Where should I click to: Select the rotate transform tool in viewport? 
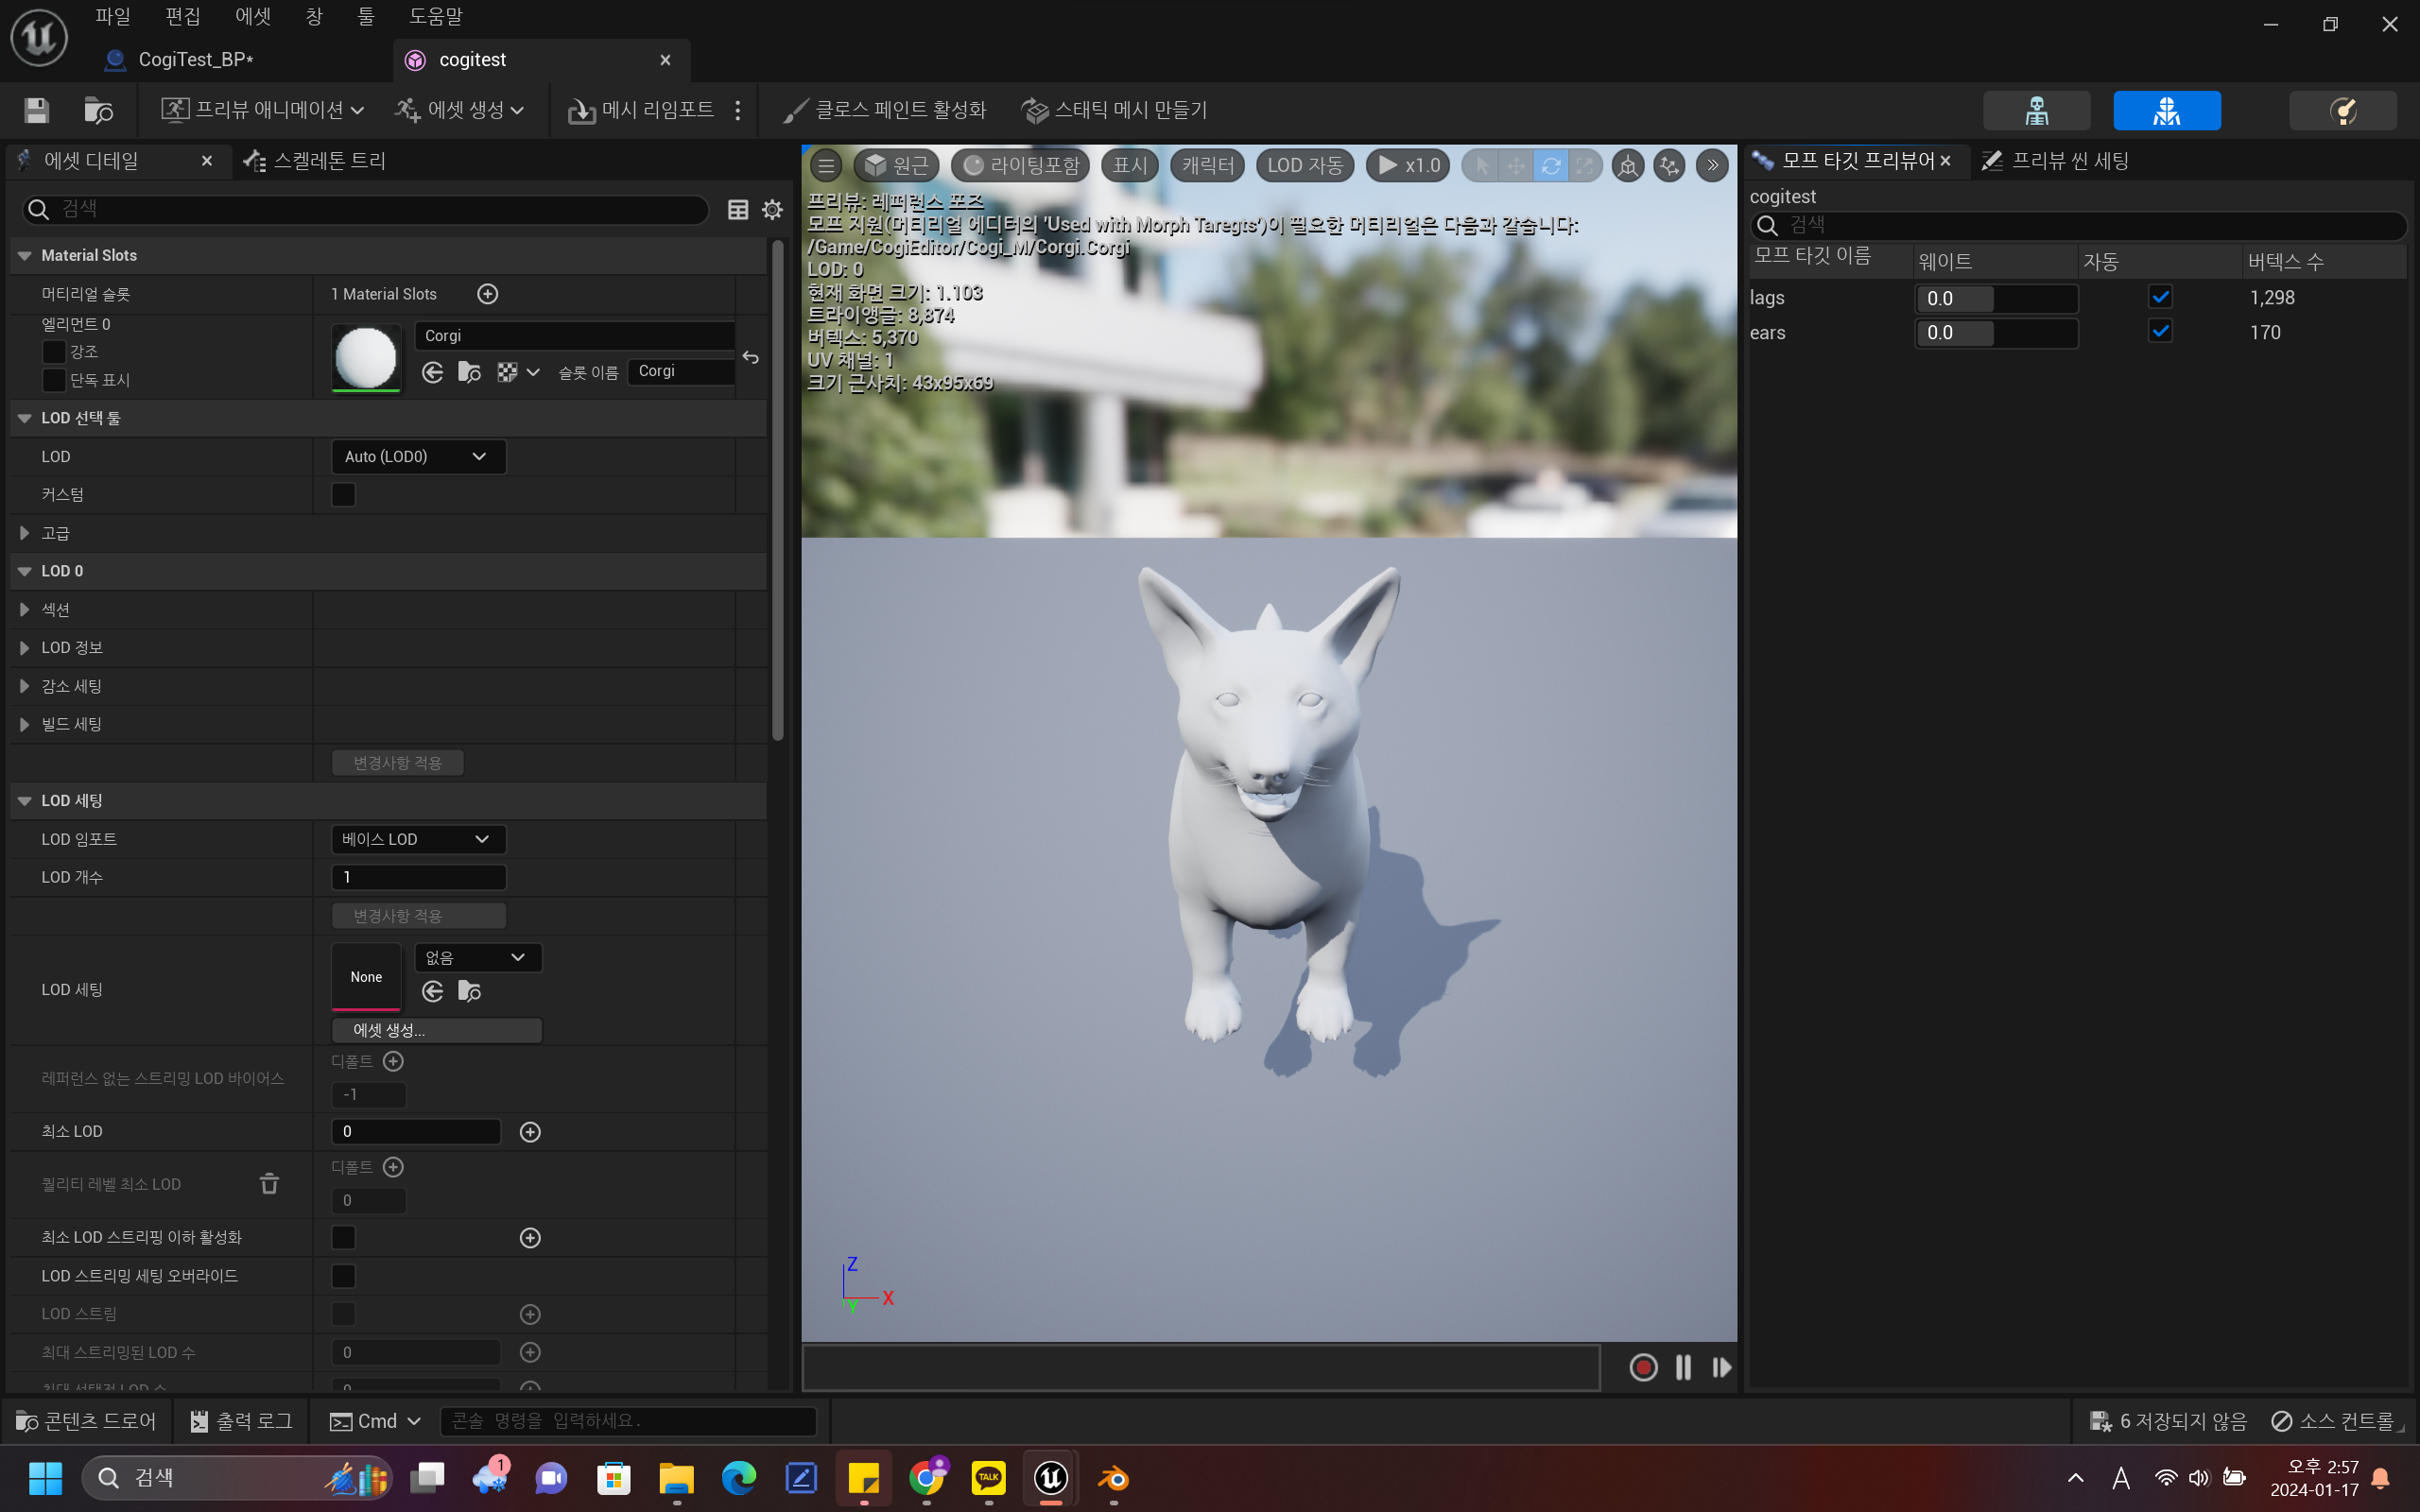pos(1550,166)
